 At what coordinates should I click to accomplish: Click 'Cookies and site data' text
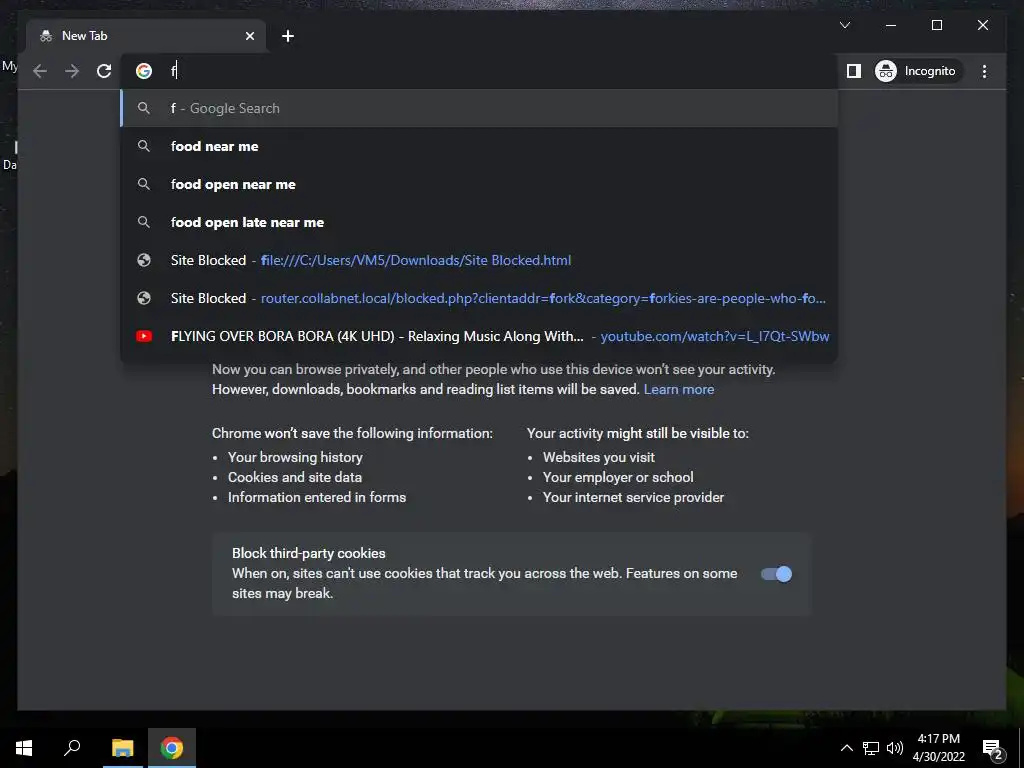(x=295, y=477)
